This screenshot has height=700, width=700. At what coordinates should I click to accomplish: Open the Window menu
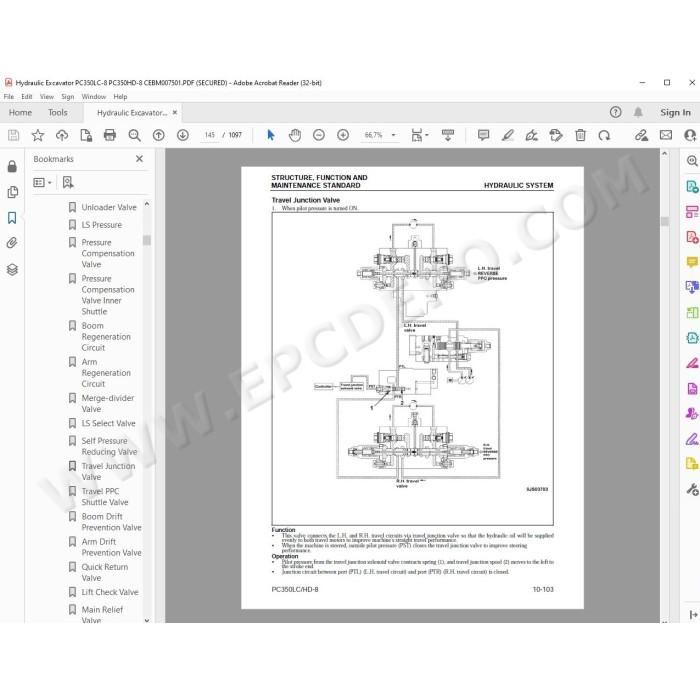(x=94, y=96)
